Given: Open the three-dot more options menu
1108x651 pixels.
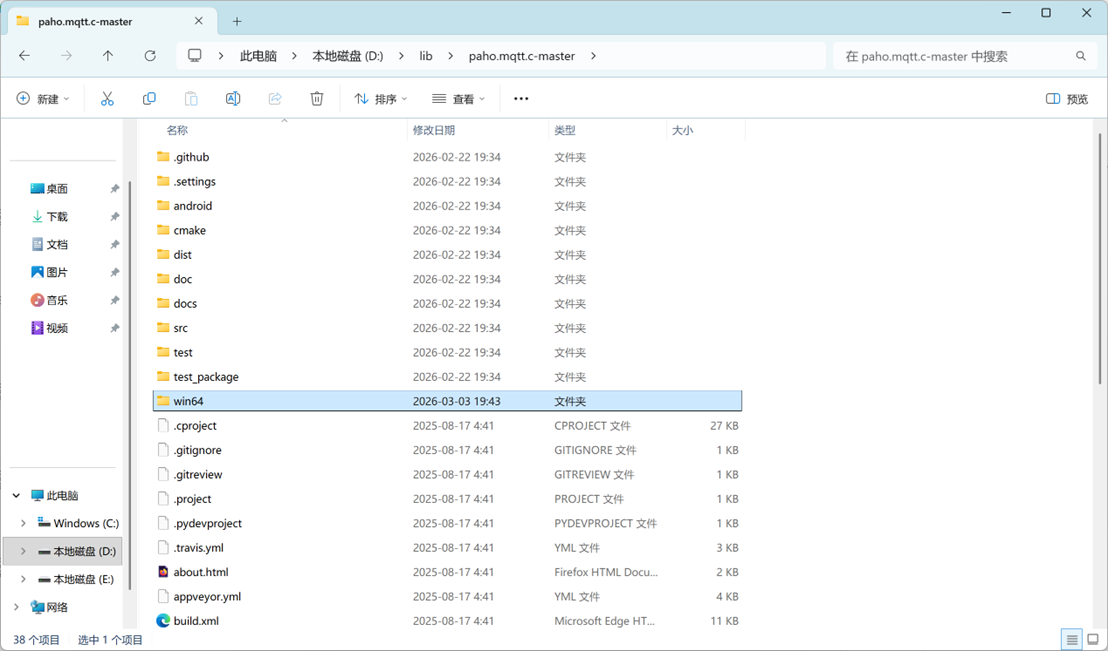Looking at the screenshot, I should (521, 99).
